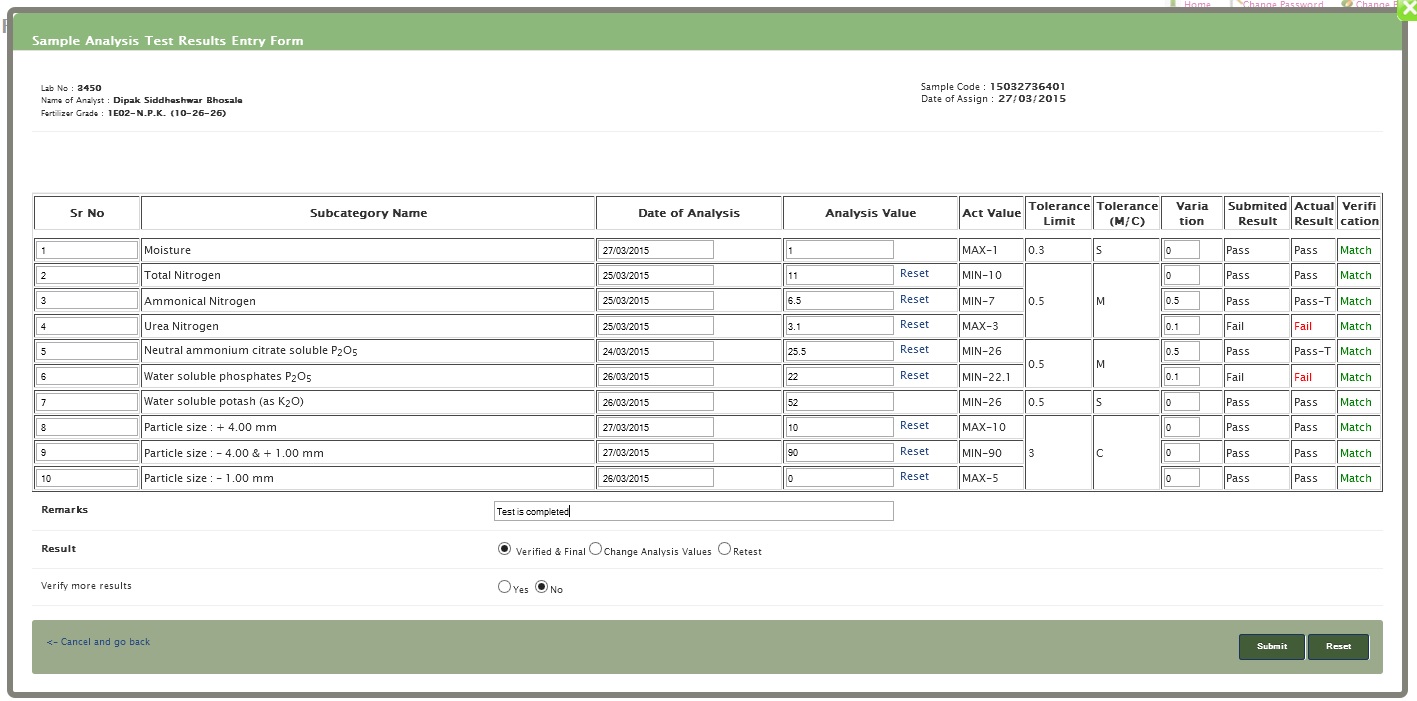The image size is (1417, 701).
Task: Focus the Ammonical Nitrogen variation field
Action: click(1181, 301)
